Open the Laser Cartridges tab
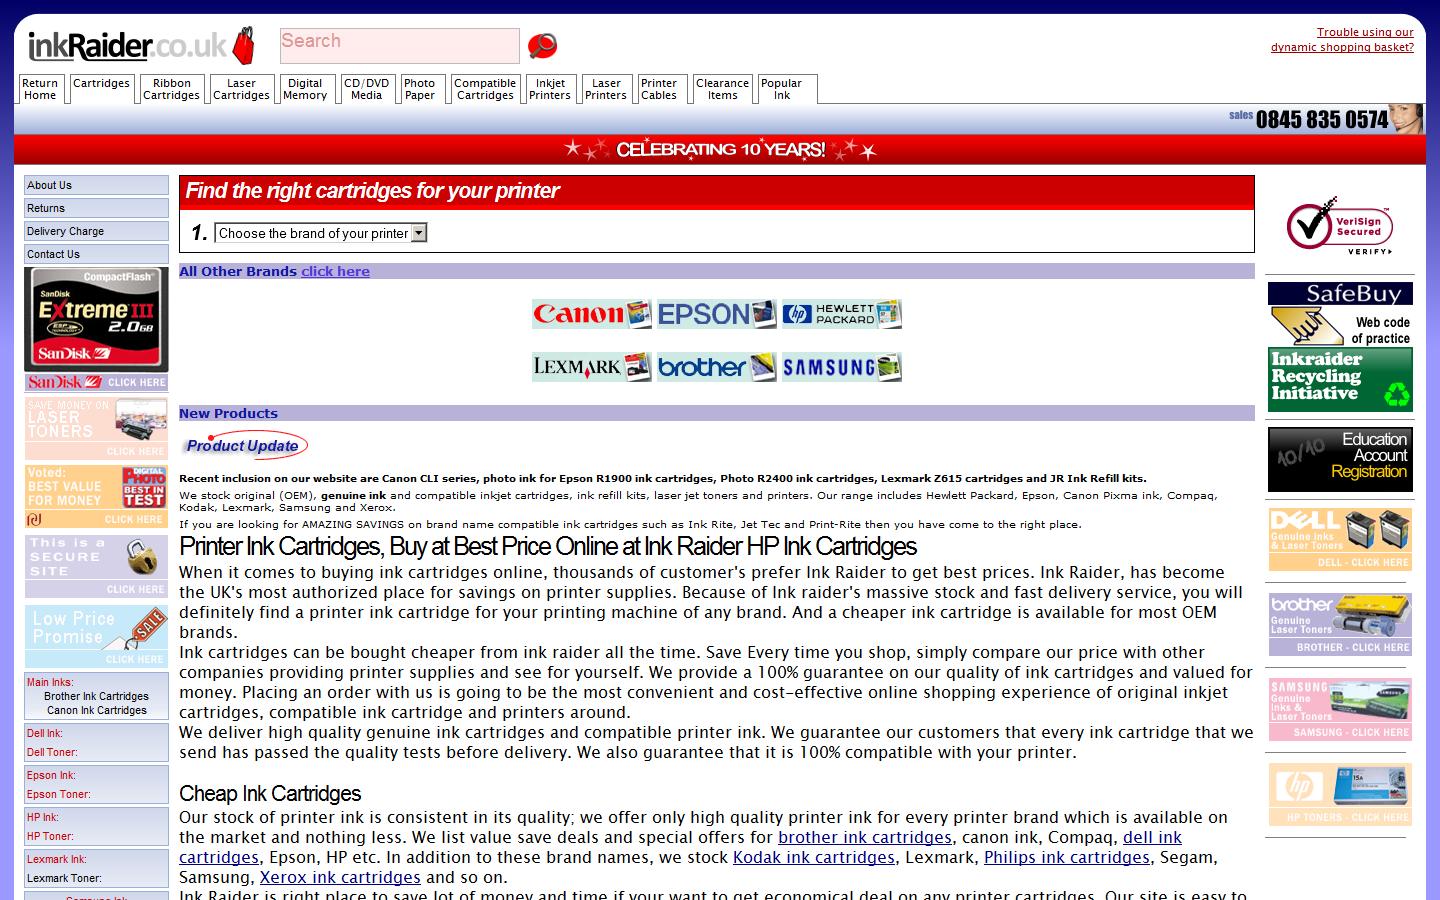This screenshot has width=1440, height=900. [241, 89]
